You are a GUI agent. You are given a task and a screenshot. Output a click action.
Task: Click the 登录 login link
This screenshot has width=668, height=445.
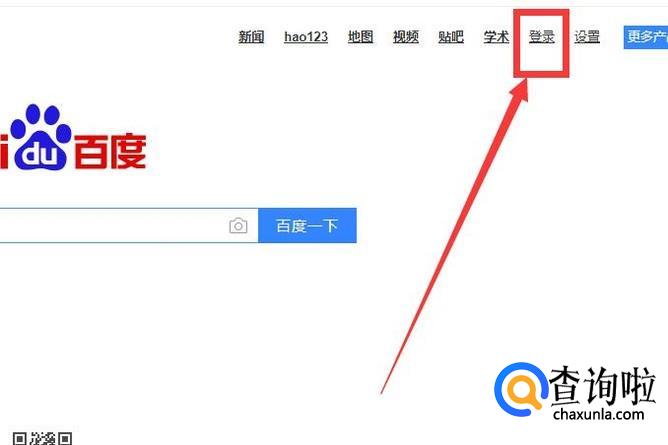click(x=541, y=37)
